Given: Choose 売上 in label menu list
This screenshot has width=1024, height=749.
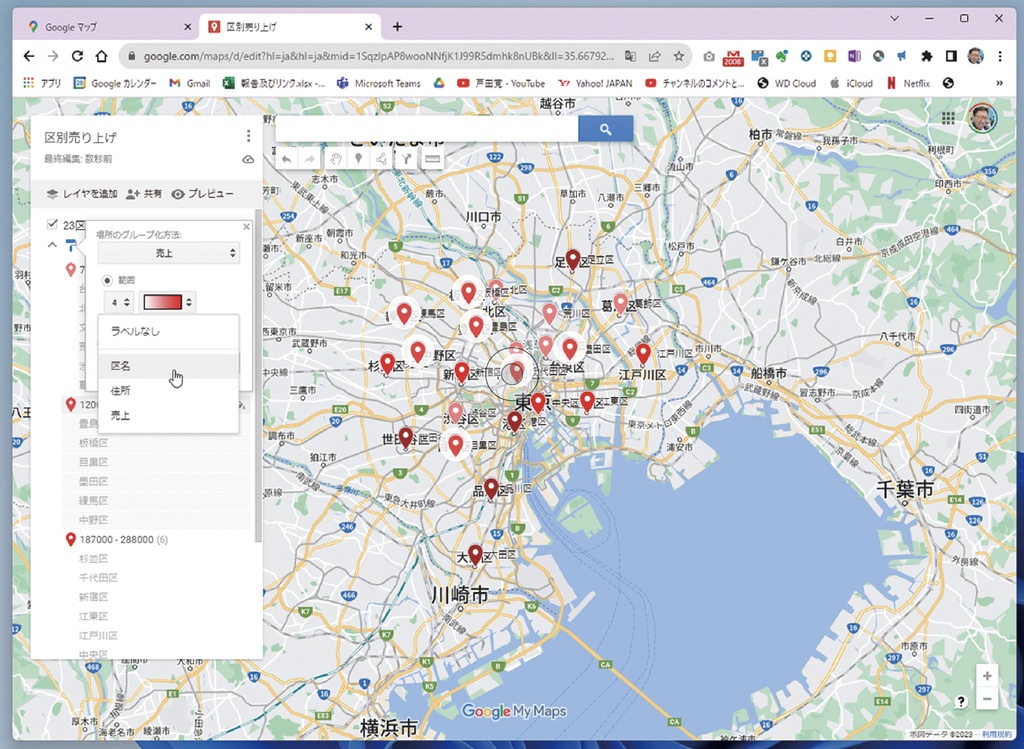Looking at the screenshot, I should [168, 415].
